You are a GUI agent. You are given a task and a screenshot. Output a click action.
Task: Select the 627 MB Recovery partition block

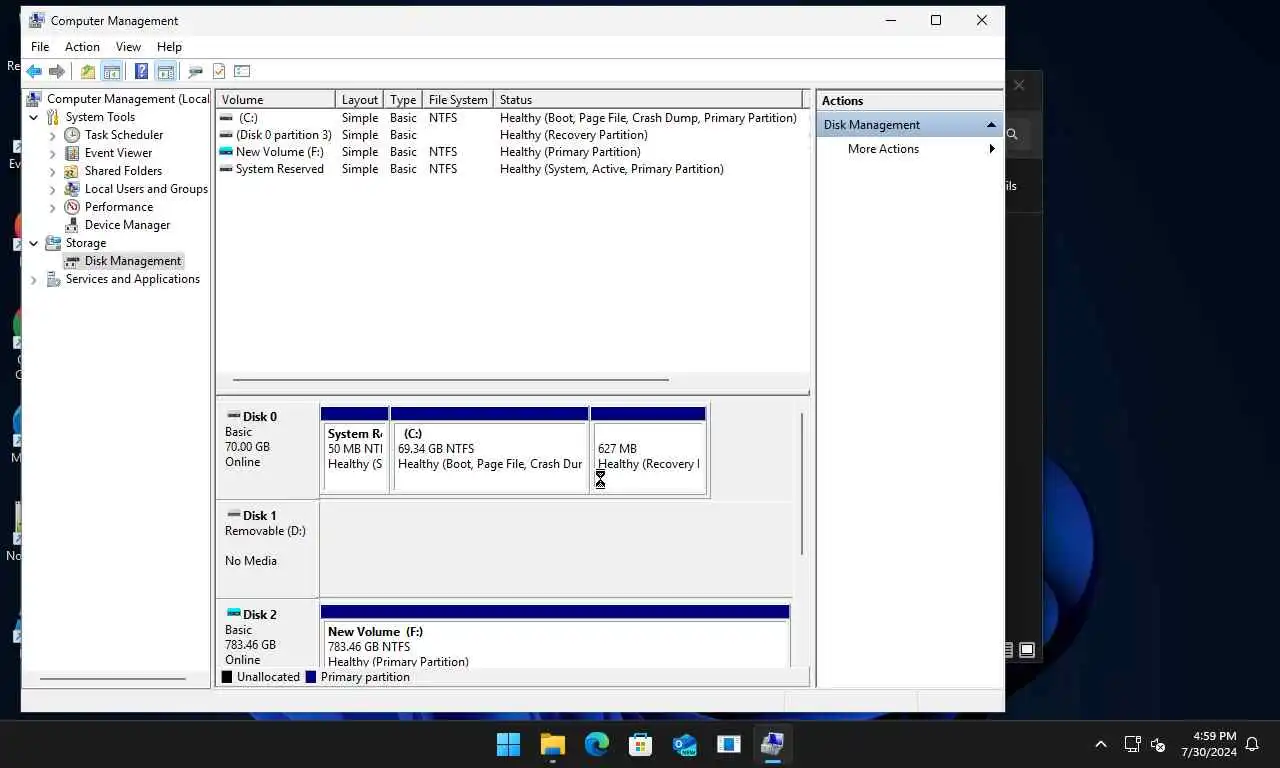pyautogui.click(x=648, y=450)
